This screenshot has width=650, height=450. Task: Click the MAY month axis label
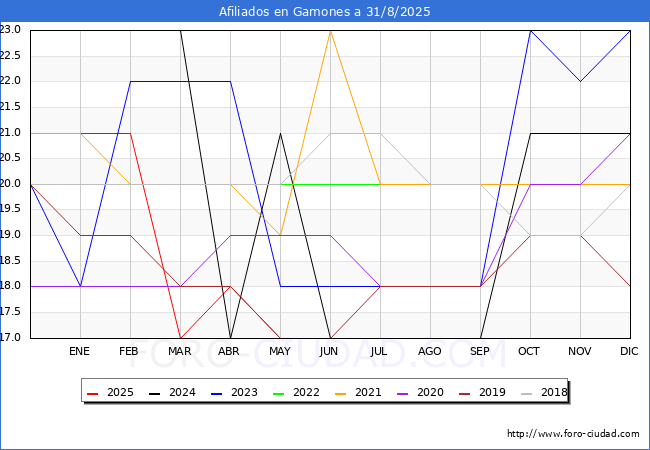click(x=280, y=351)
